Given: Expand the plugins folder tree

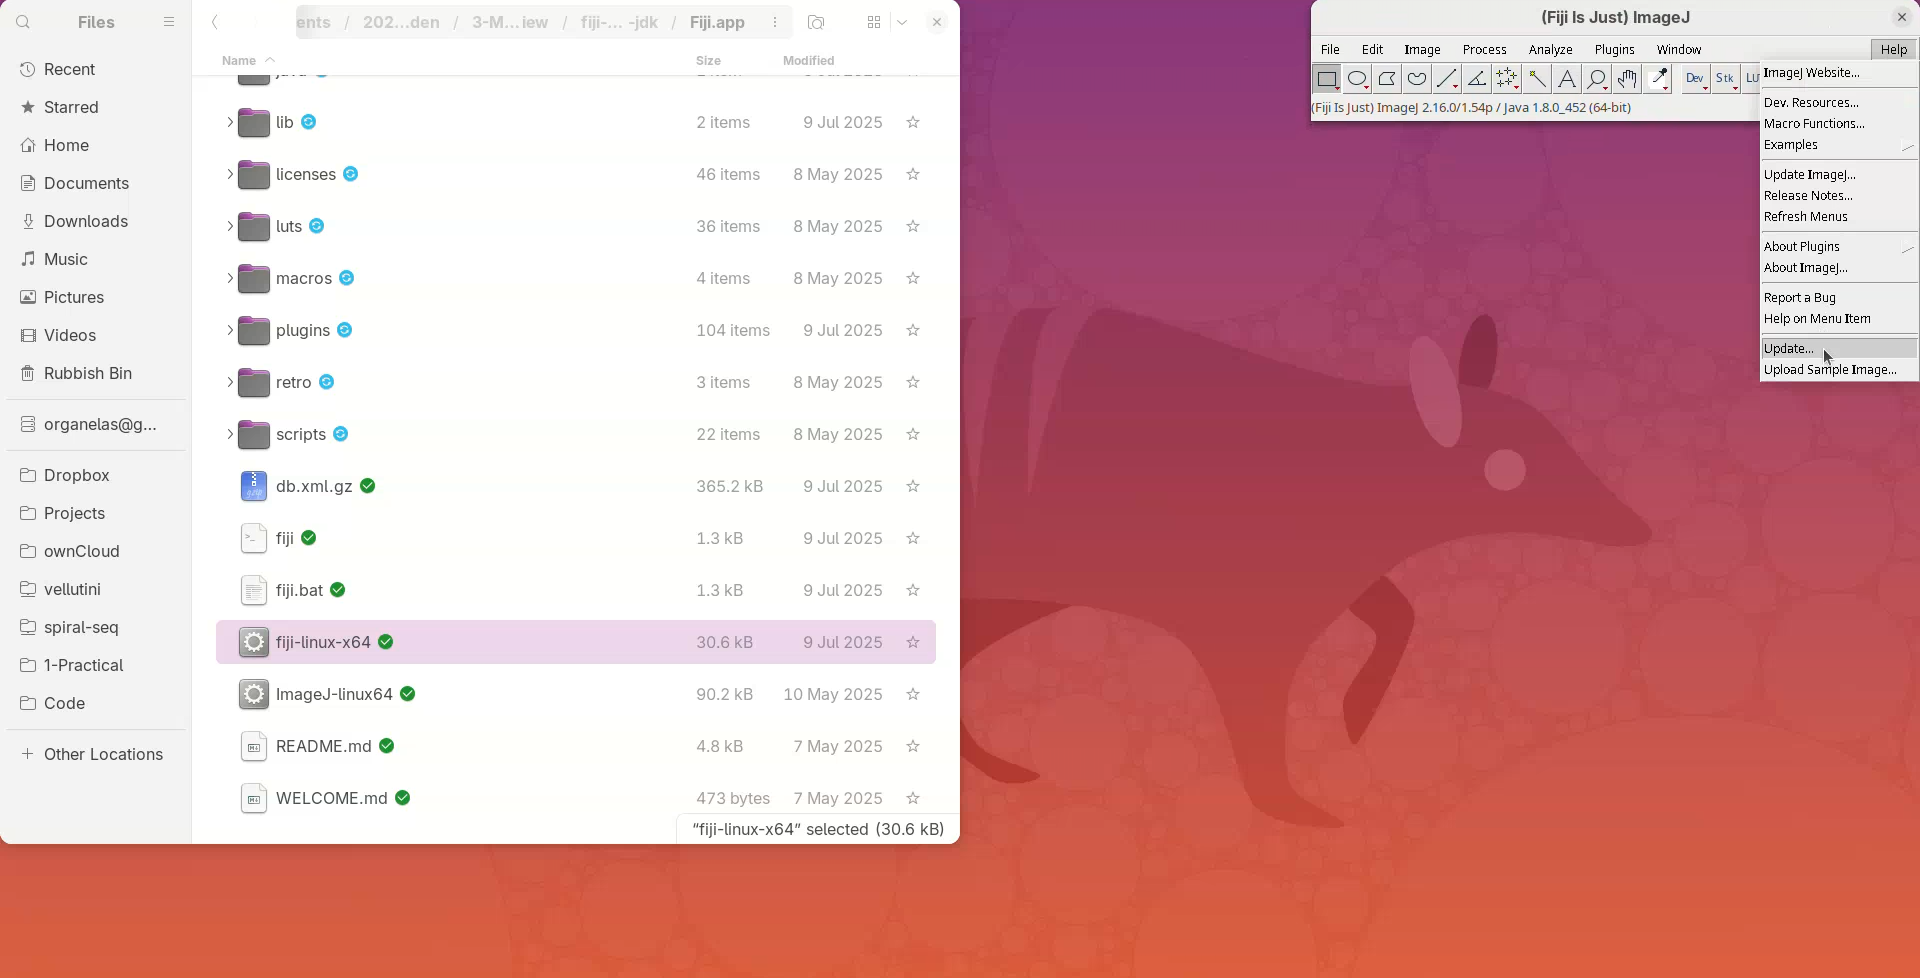Looking at the screenshot, I should (229, 330).
